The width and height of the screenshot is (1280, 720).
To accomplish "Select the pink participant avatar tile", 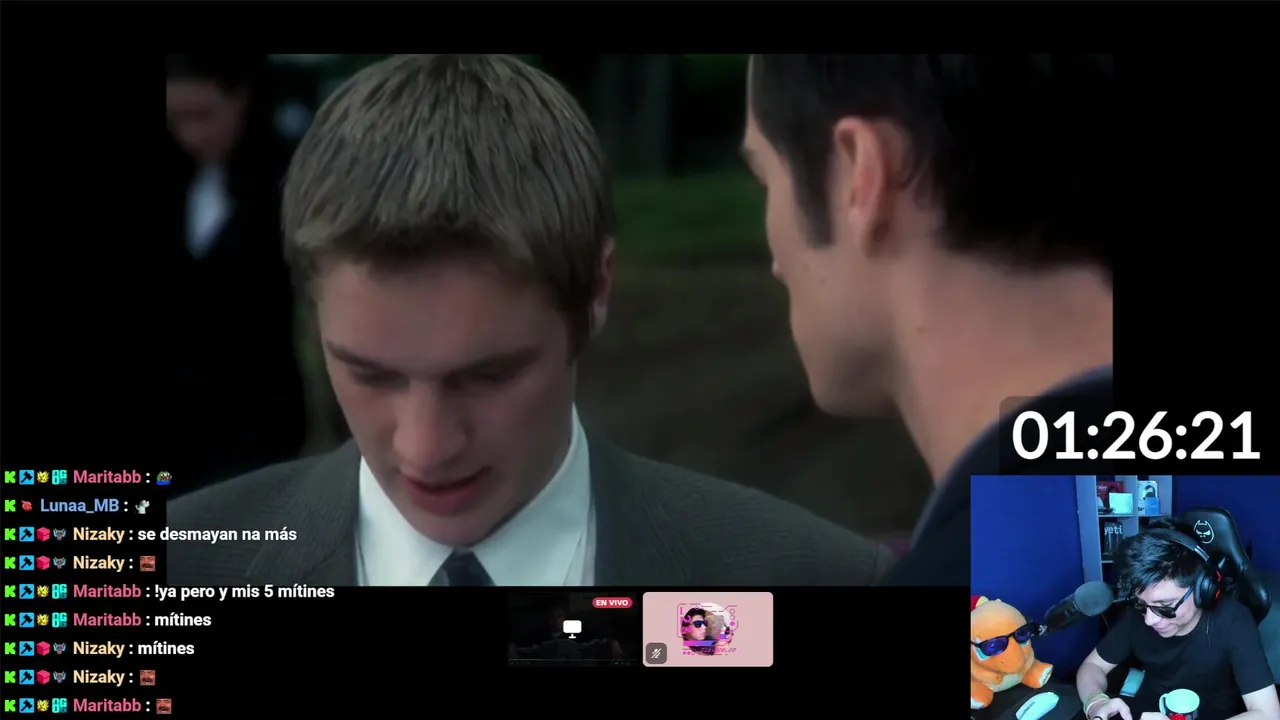I will (708, 629).
